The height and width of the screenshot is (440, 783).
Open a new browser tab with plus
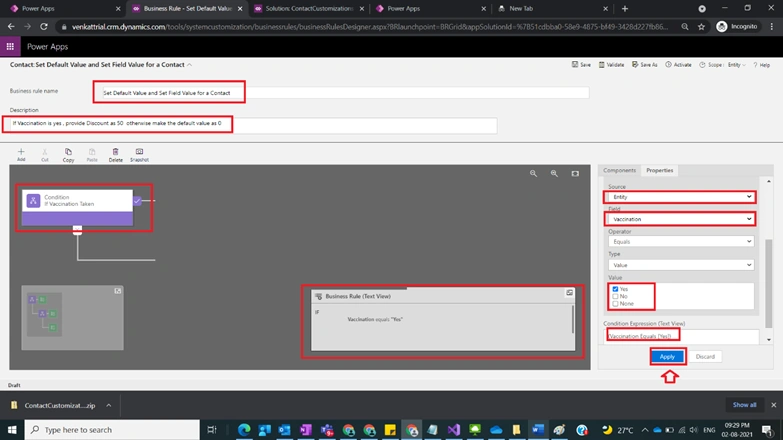(x=625, y=8)
